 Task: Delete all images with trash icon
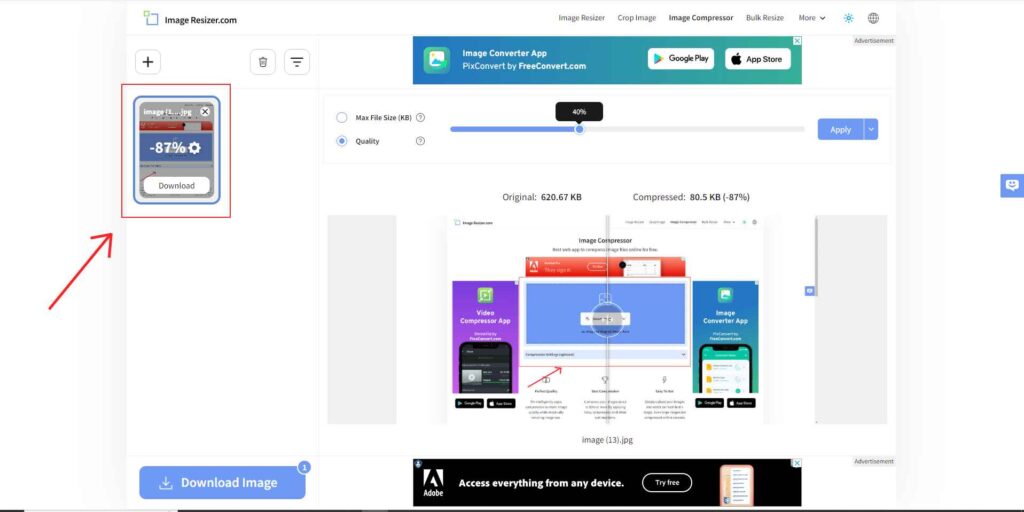pos(263,62)
